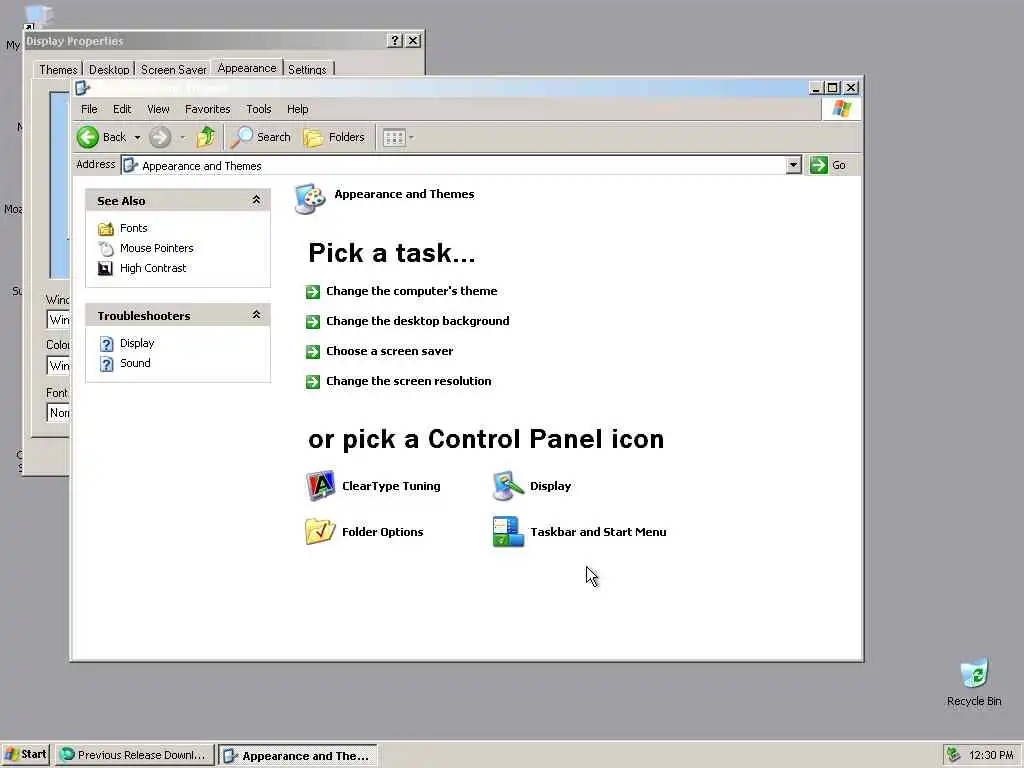Viewport: 1024px width, 768px height.
Task: Open the Start menu
Action: click(x=26, y=754)
